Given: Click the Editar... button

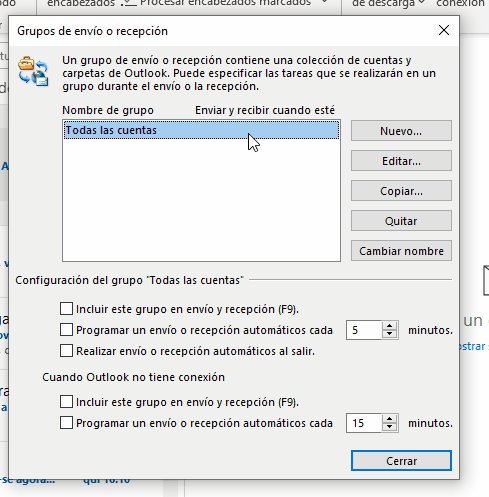Looking at the screenshot, I should click(401, 161).
